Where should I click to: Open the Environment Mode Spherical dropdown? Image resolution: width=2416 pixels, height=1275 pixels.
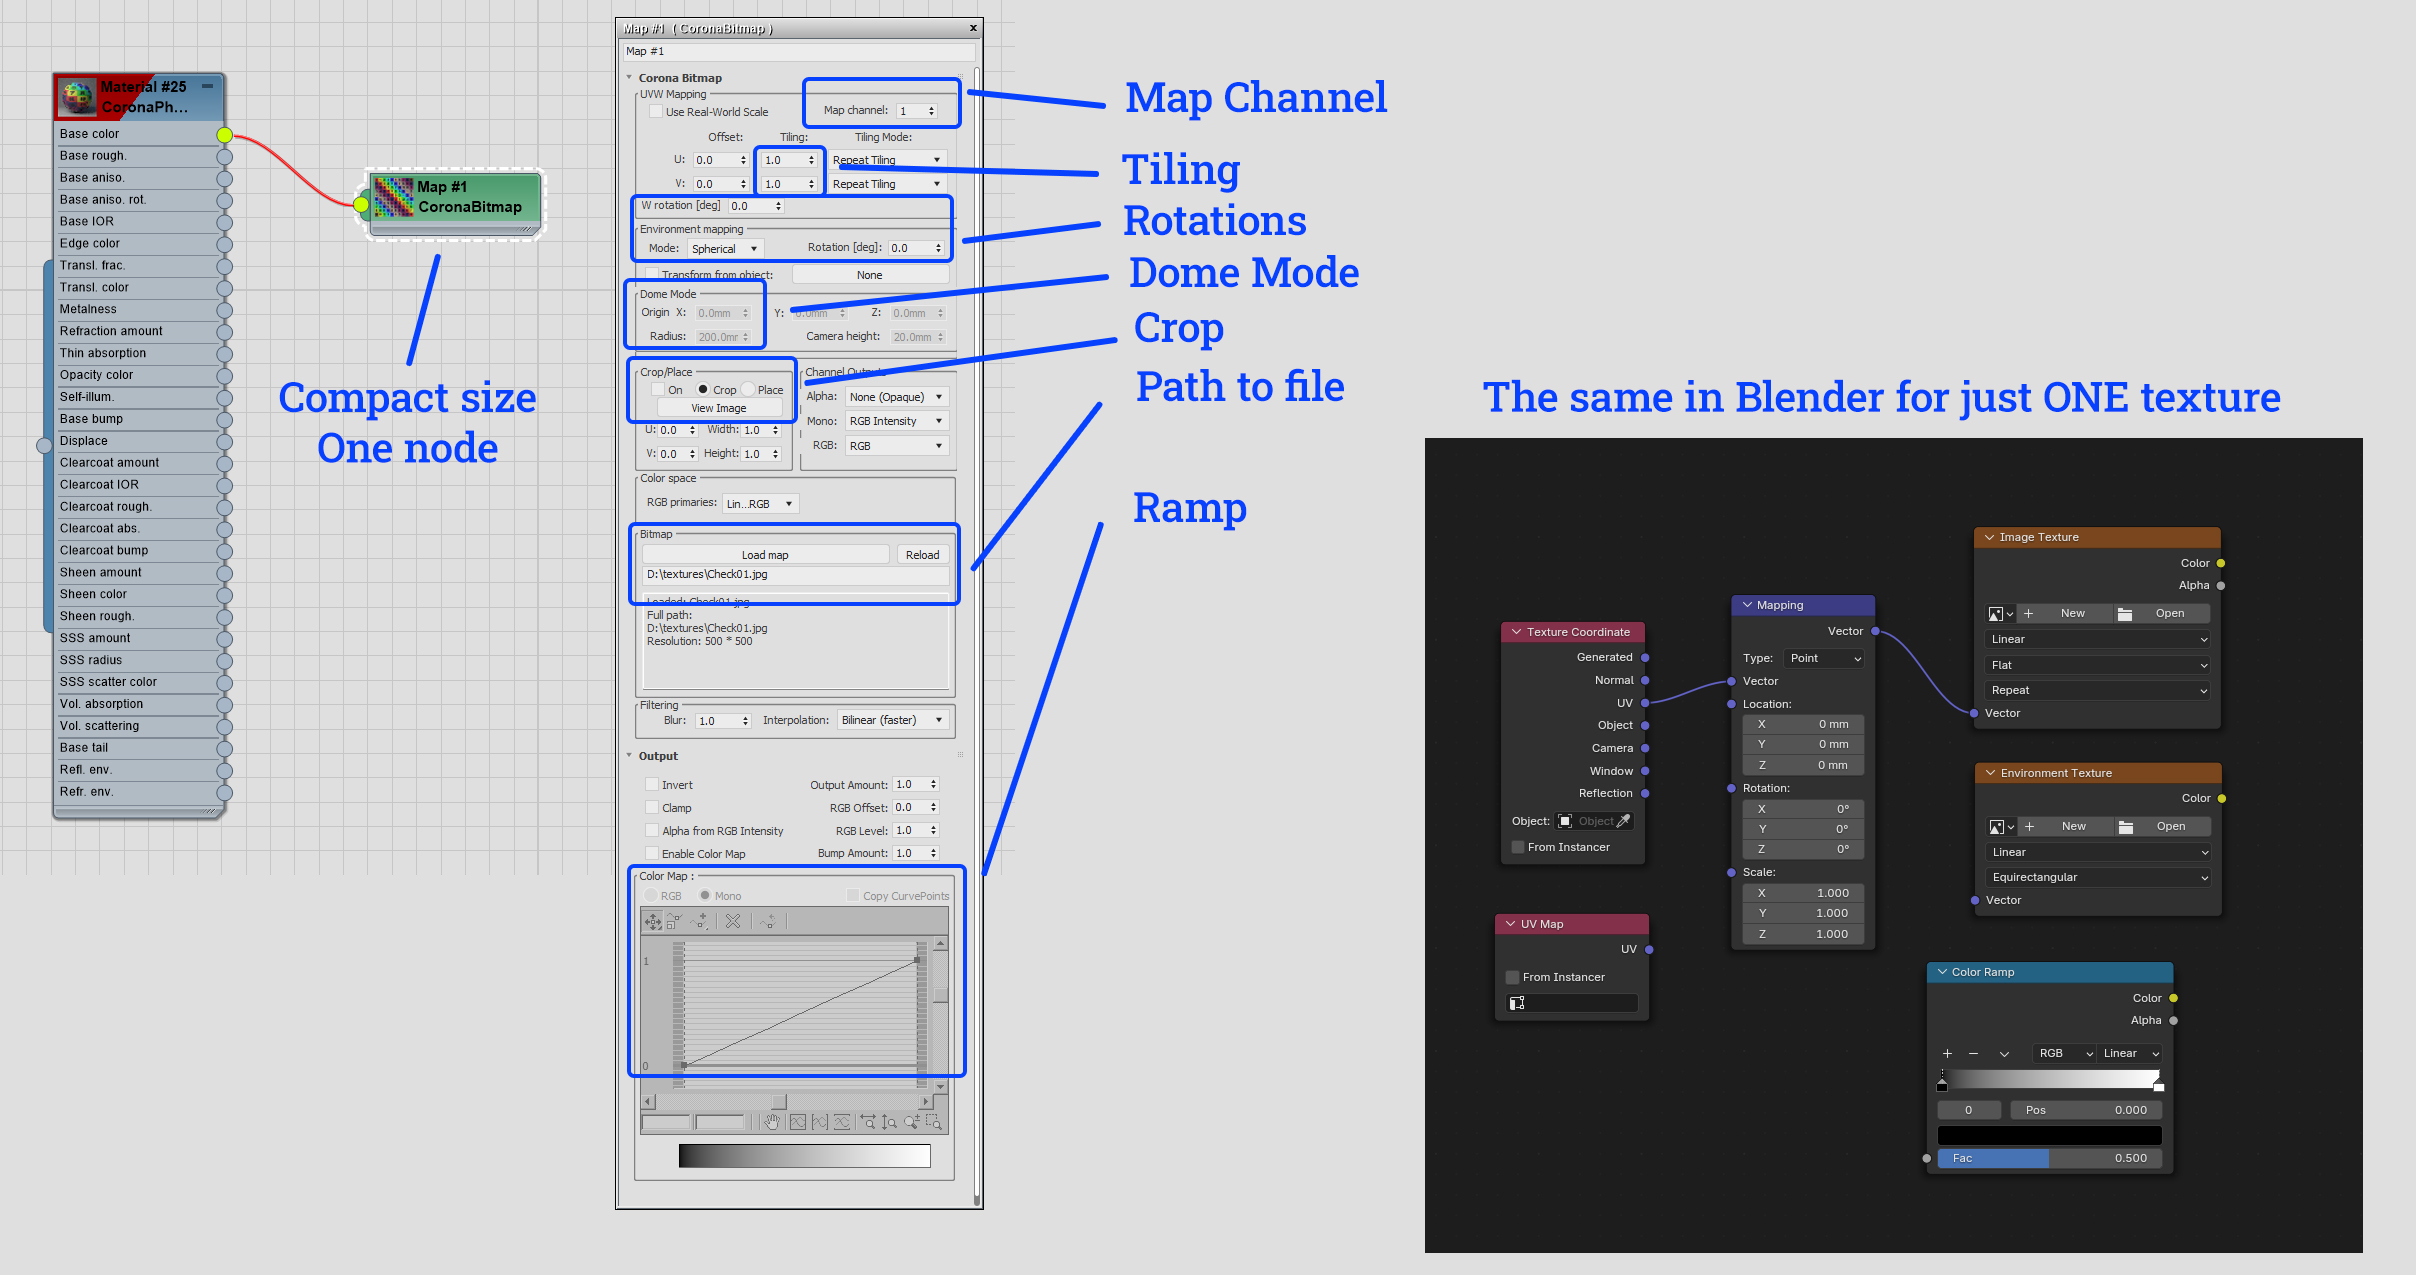pos(725,249)
